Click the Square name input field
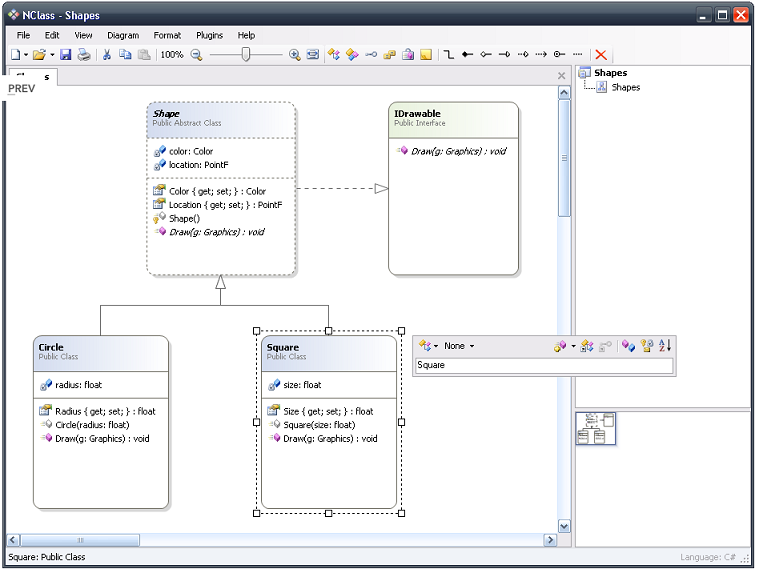 [x=544, y=366]
